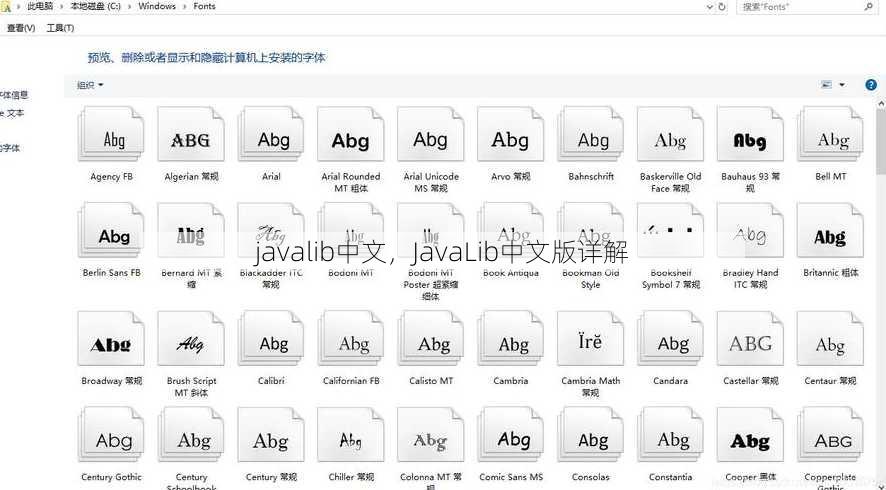Select the Agency FB font icon
Viewport: 886px width, 490px height.
[x=111, y=135]
